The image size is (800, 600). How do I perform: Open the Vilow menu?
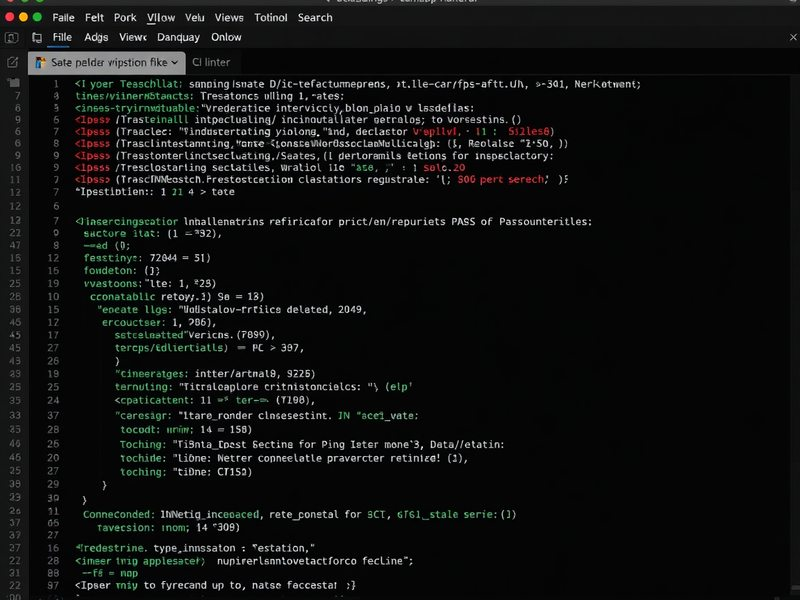click(161, 18)
